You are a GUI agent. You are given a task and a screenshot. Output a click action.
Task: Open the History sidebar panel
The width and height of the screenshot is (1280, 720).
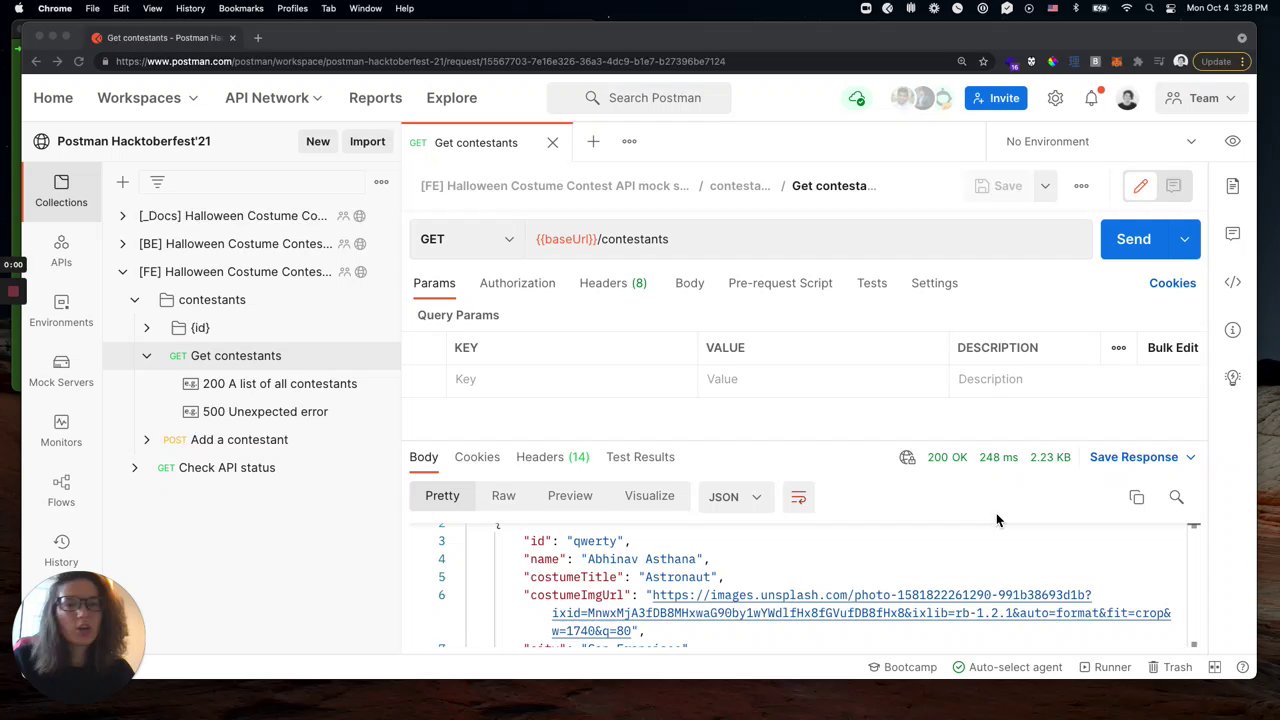(61, 550)
